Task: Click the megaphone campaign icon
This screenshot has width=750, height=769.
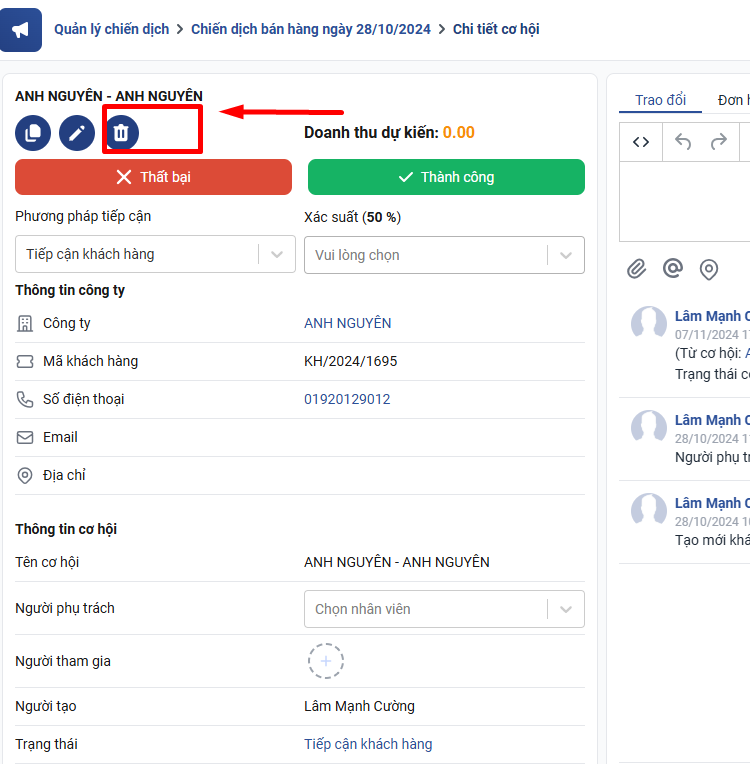Action: 21,30
